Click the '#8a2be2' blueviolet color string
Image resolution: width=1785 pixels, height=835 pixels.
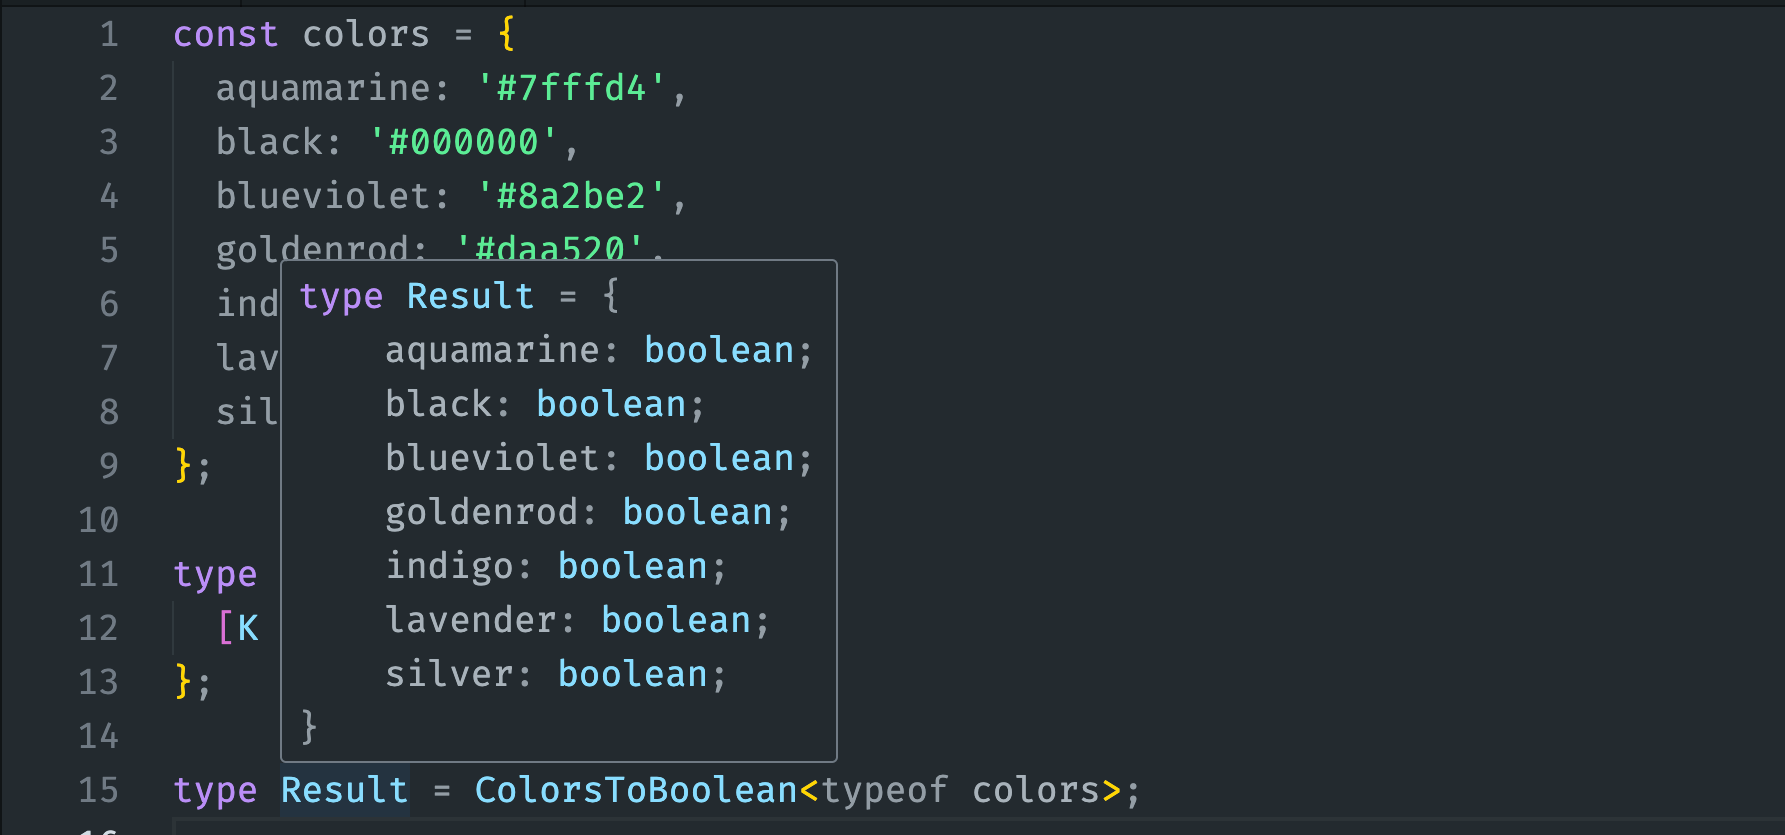pyautogui.click(x=571, y=197)
